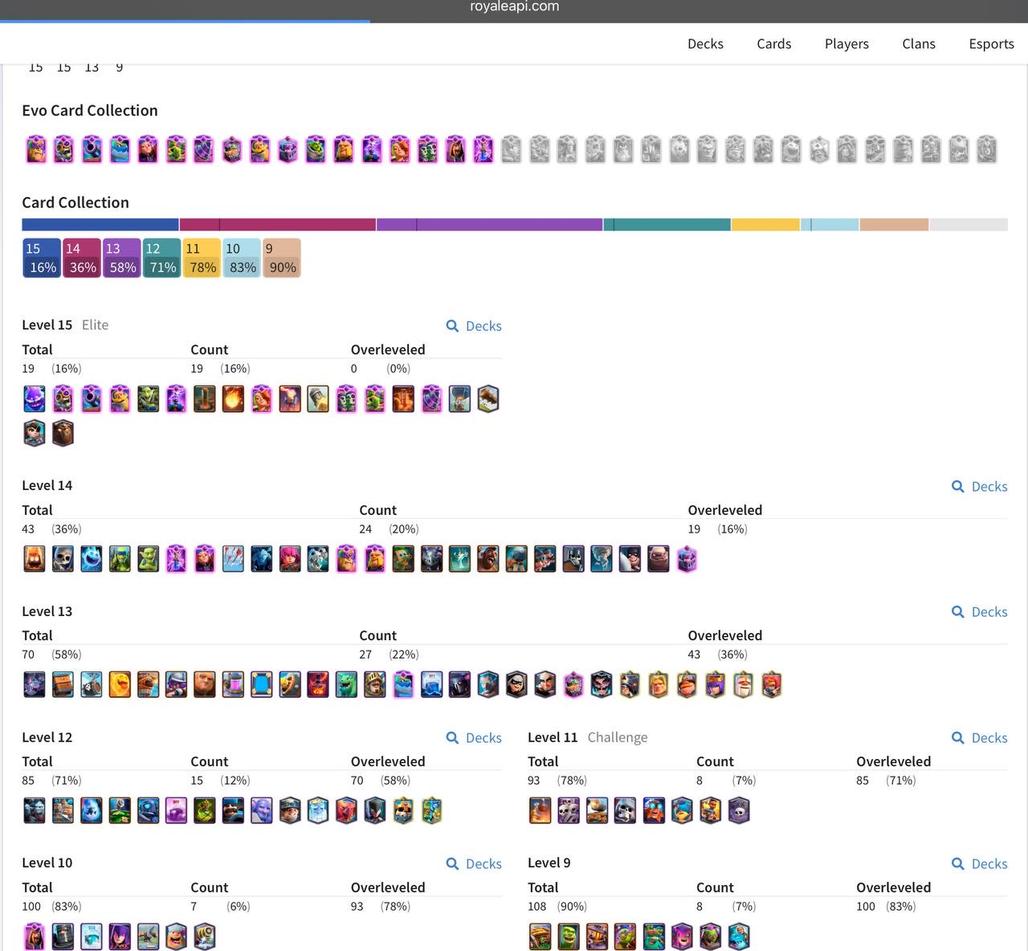1028x951 pixels.
Task: Open the Evo Valkyrie card in Level 15
Action: click(x=261, y=398)
